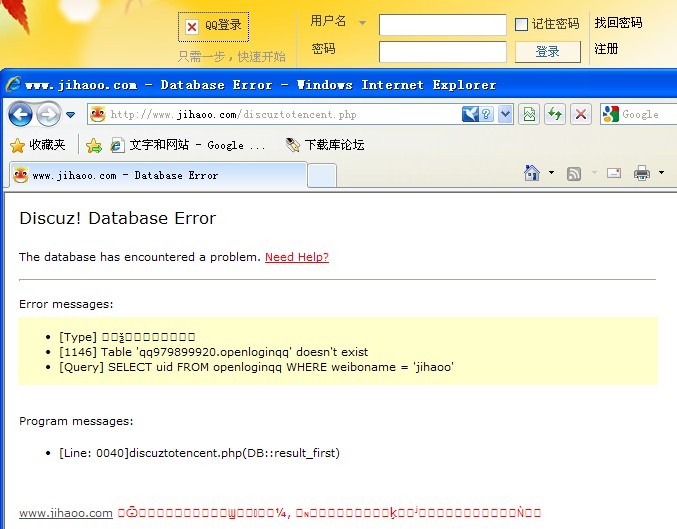
Task: Click the '[Line: 0040]discuztotencent.php' program message
Action: [199, 453]
